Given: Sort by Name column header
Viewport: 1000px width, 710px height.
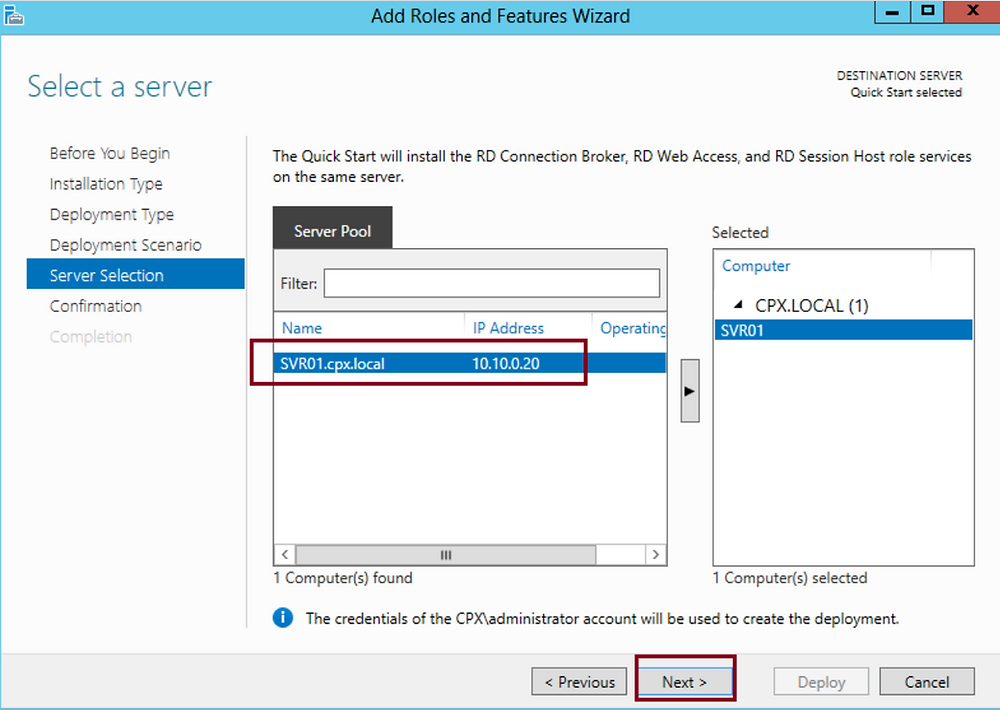Looking at the screenshot, I should pyautogui.click(x=302, y=328).
